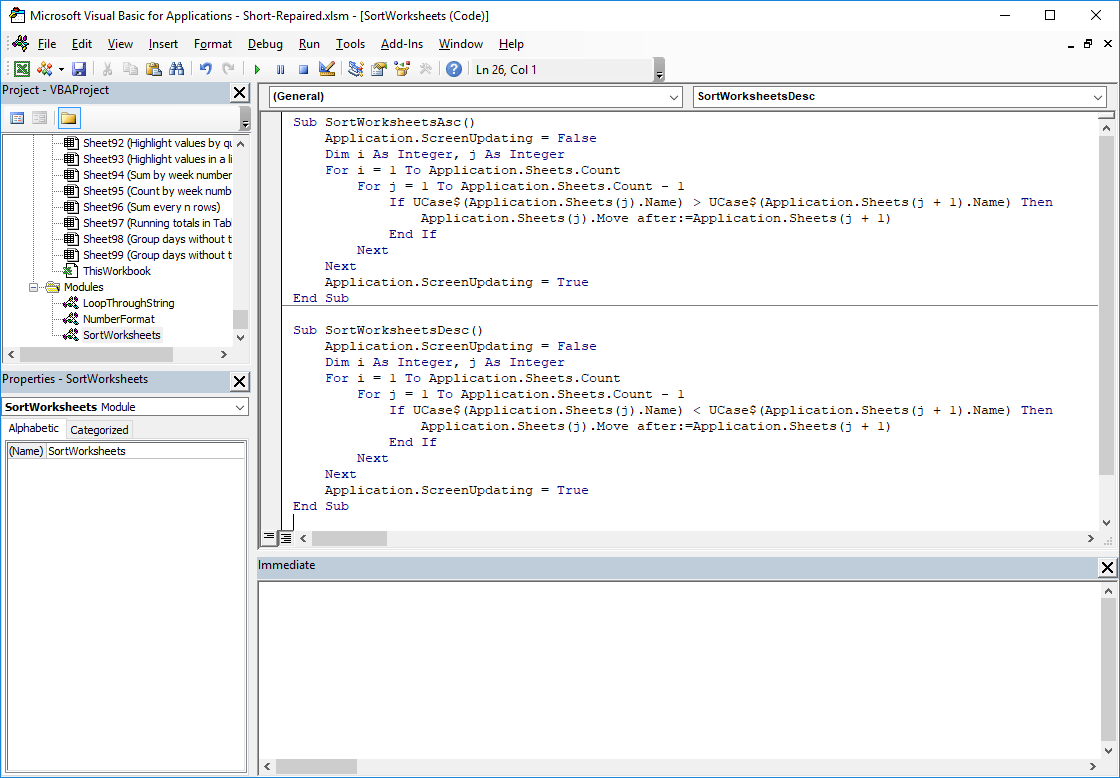Click the Toolbox toolbar icon
The image size is (1120, 778).
[425, 69]
